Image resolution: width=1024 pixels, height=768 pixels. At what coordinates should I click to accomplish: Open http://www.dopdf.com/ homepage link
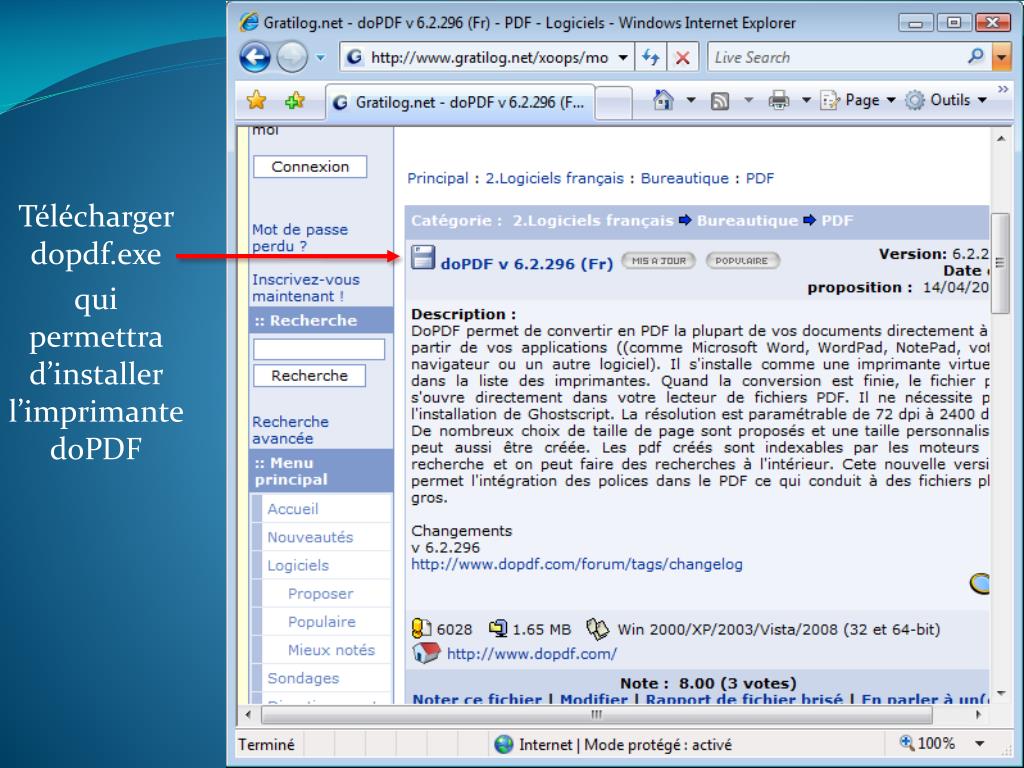coord(532,654)
